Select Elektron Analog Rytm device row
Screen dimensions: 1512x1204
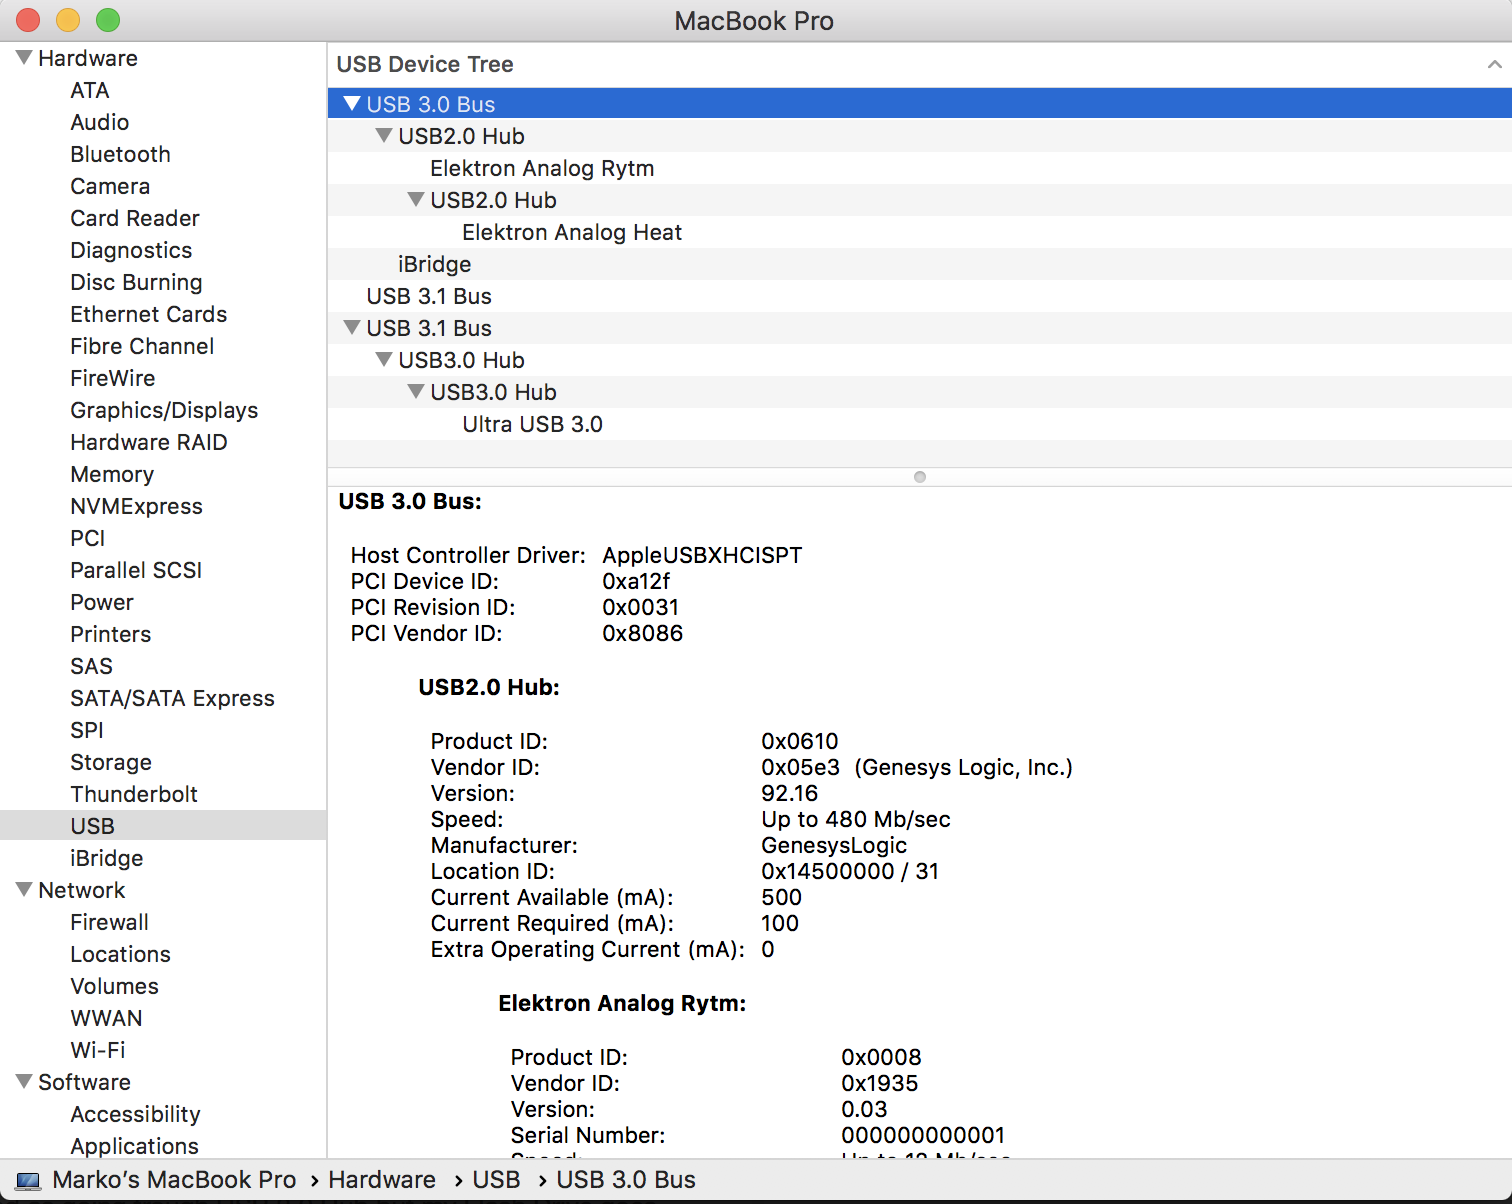pyautogui.click(x=919, y=168)
